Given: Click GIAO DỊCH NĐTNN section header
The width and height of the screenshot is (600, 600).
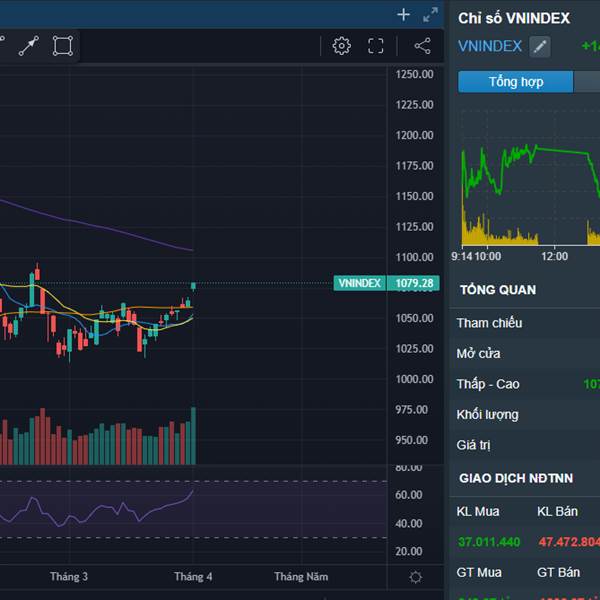Looking at the screenshot, I should (516, 478).
